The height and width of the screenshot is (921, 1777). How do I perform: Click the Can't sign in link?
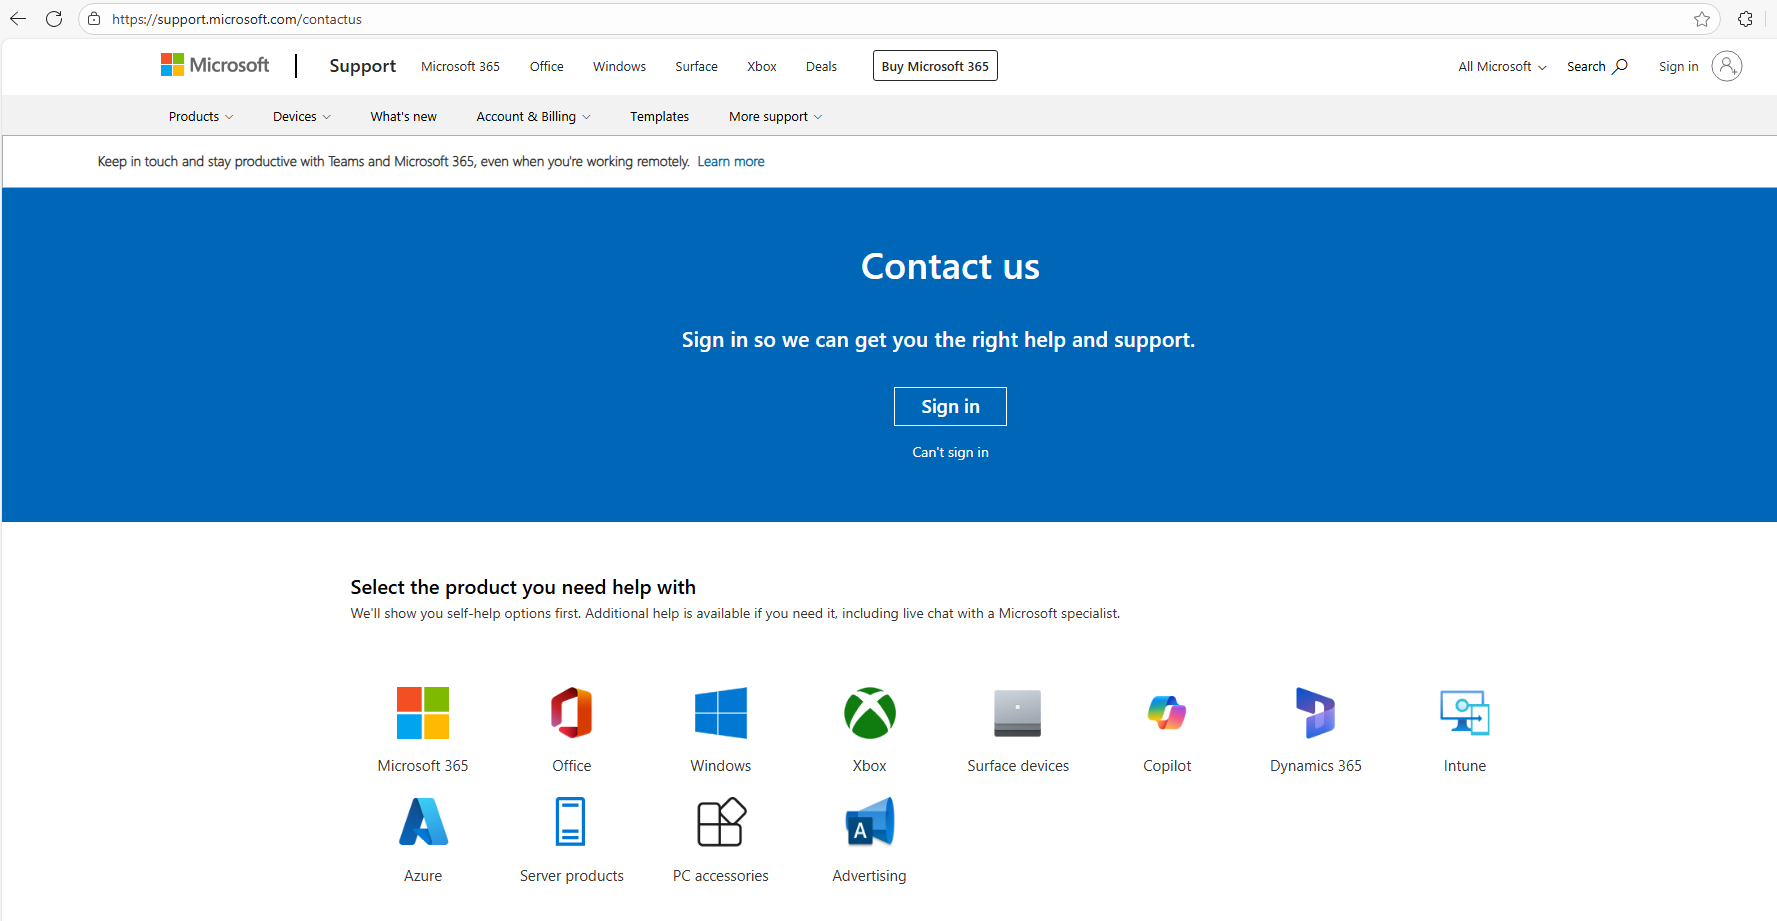pyautogui.click(x=950, y=452)
